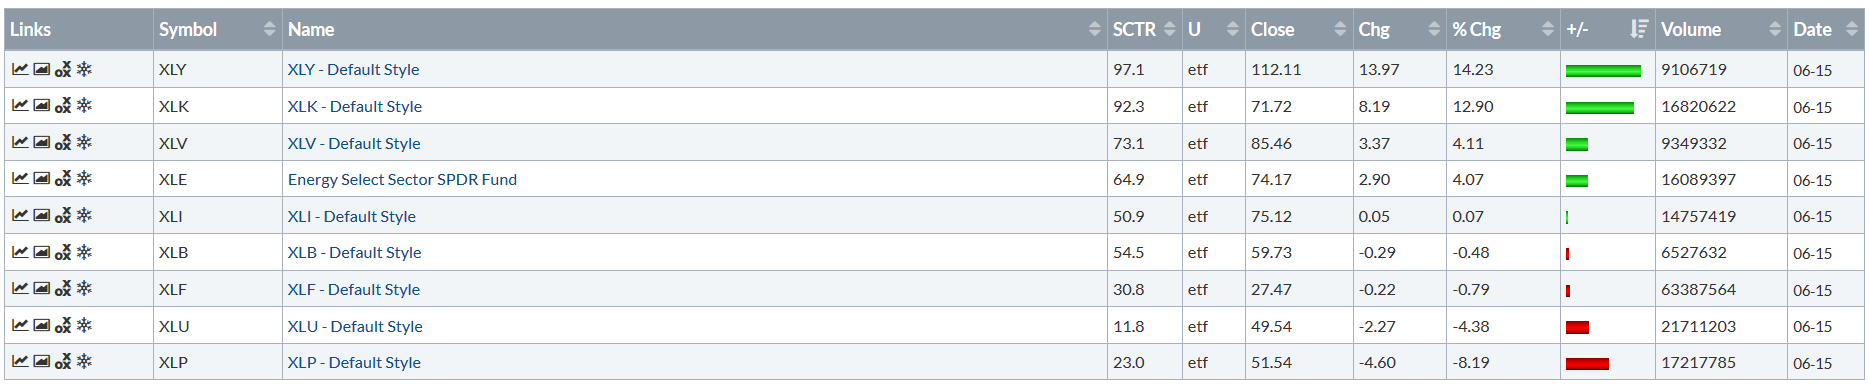Open the SharpChart icon for XLI
This screenshot has height=387, width=1869.
[x=20, y=216]
